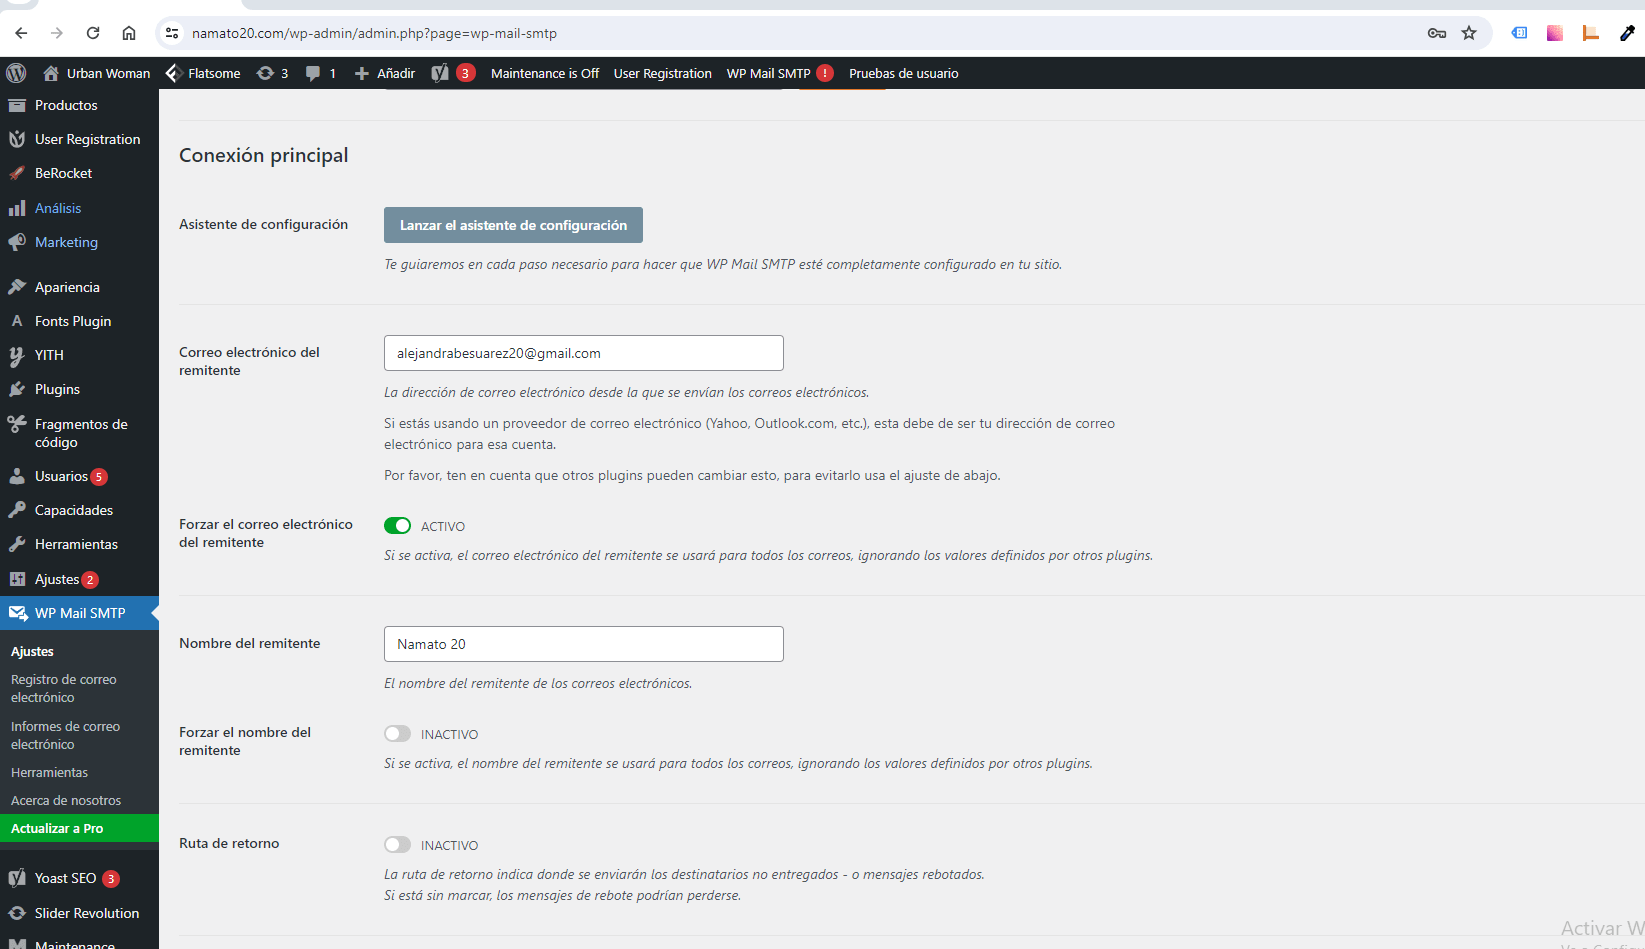Open the User Registration sidebar item
Image resolution: width=1645 pixels, height=949 pixels.
tap(79, 139)
